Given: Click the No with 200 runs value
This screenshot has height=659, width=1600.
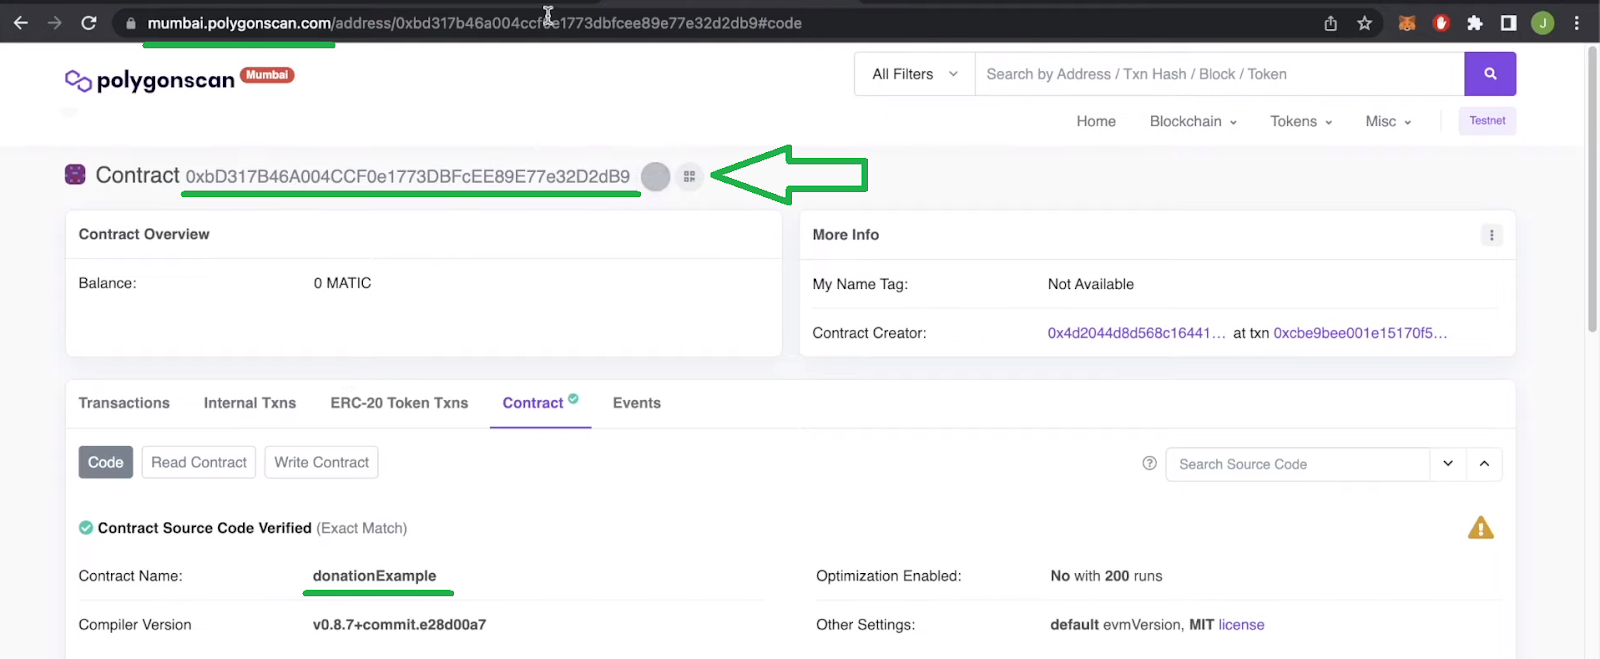Looking at the screenshot, I should pos(1106,576).
